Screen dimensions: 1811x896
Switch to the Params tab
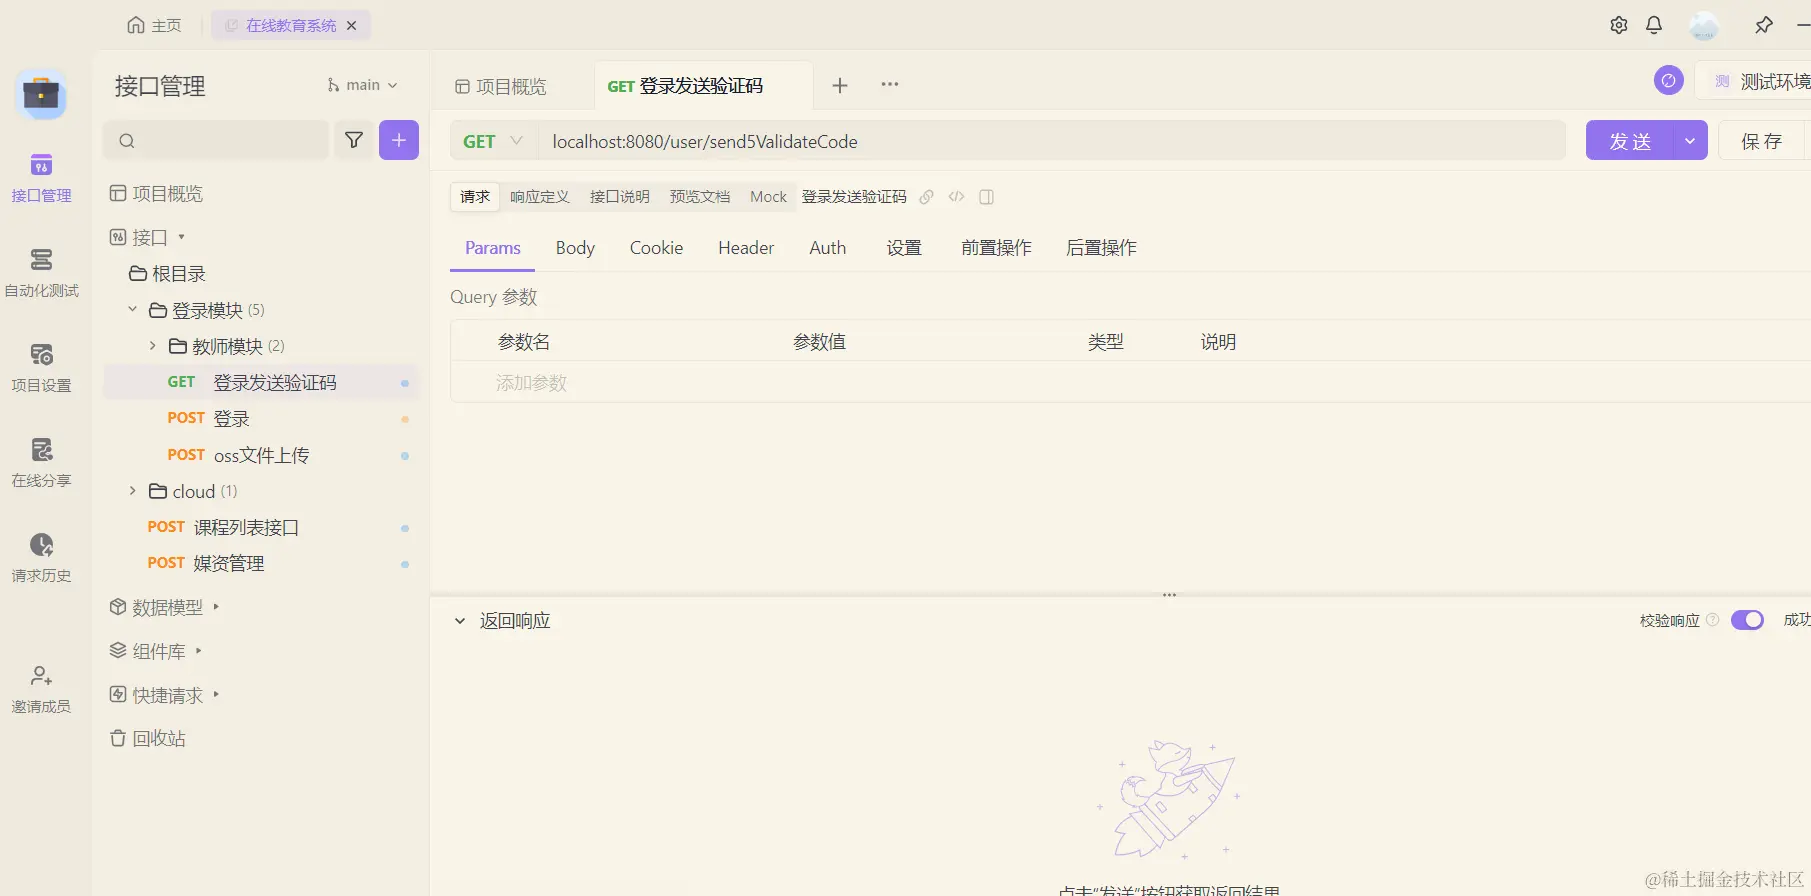point(493,248)
